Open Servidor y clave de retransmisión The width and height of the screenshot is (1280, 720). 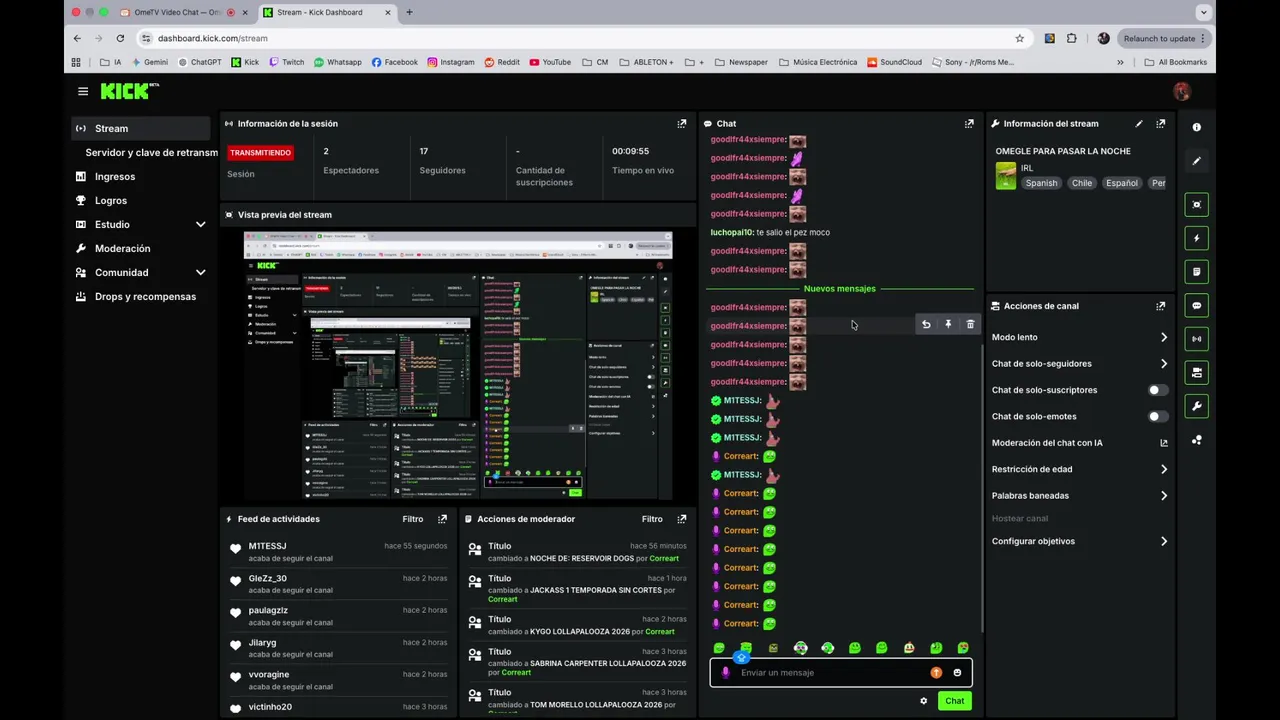click(151, 152)
